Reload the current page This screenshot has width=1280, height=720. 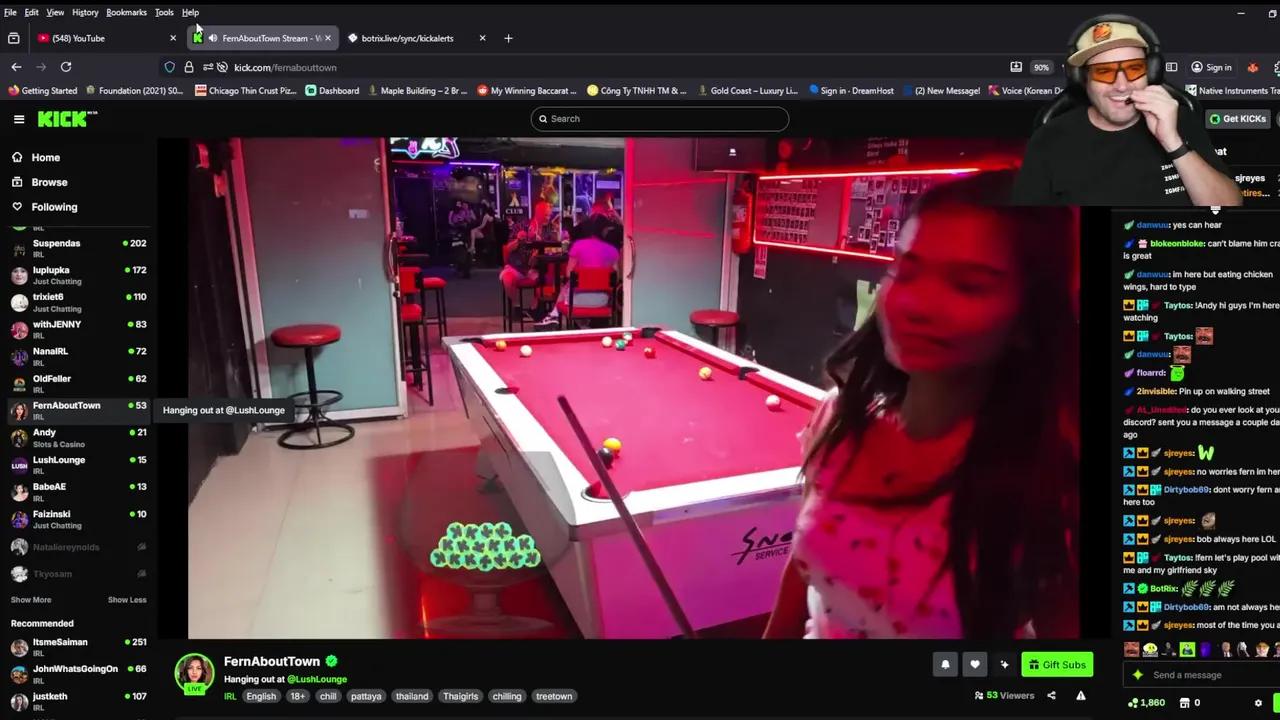(x=66, y=67)
